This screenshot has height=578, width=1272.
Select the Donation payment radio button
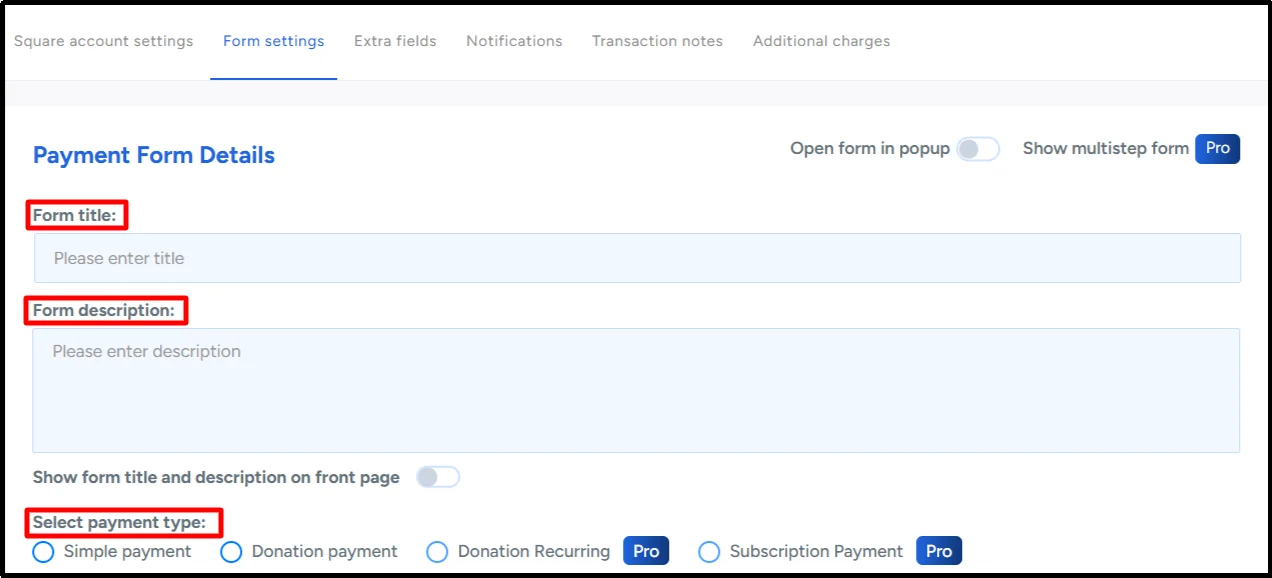tap(231, 552)
